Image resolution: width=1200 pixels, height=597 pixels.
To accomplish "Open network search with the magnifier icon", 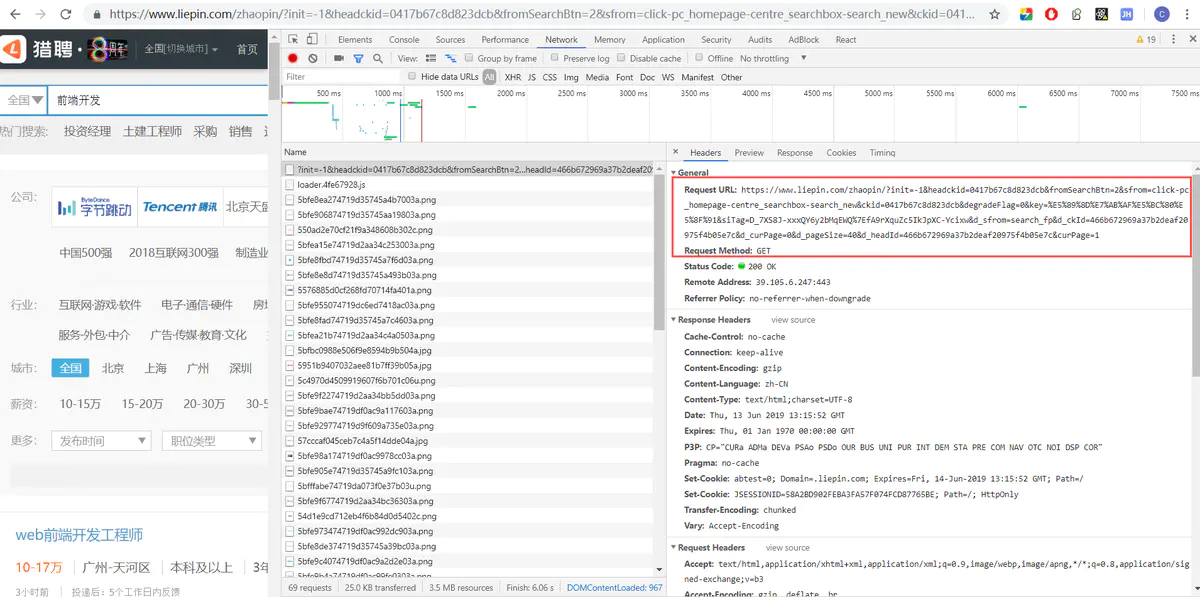I will tap(378, 59).
